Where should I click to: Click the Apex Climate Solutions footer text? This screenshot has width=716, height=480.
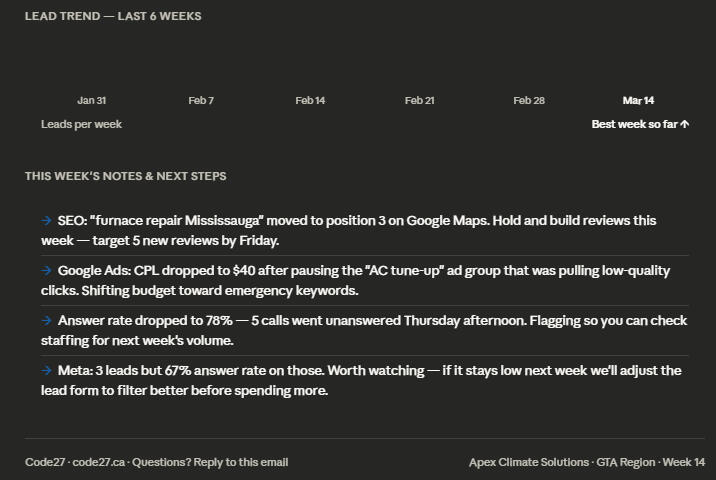[529, 462]
